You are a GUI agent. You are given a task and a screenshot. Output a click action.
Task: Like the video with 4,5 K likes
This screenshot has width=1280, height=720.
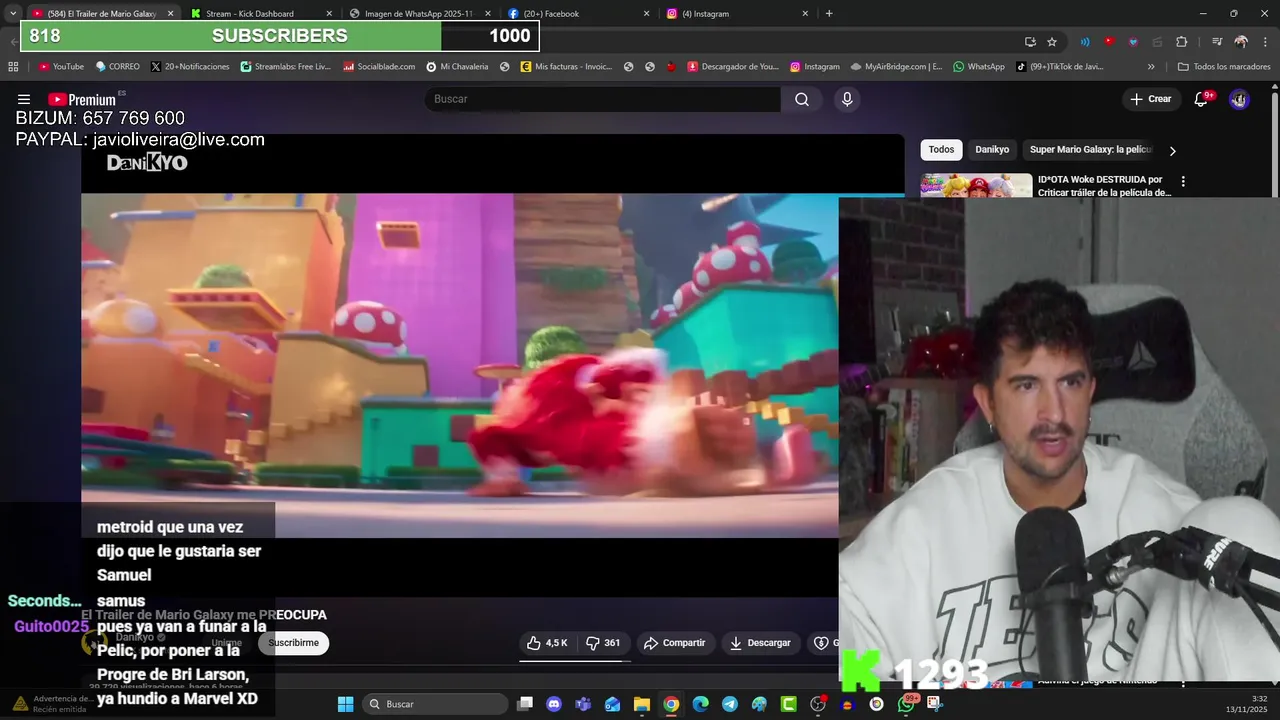click(x=547, y=643)
